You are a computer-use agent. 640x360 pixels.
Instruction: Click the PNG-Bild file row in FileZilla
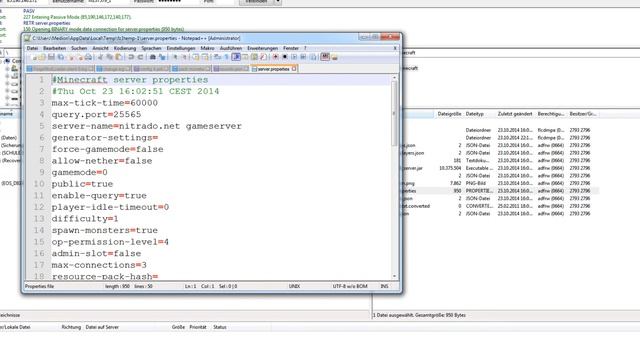(x=500, y=183)
